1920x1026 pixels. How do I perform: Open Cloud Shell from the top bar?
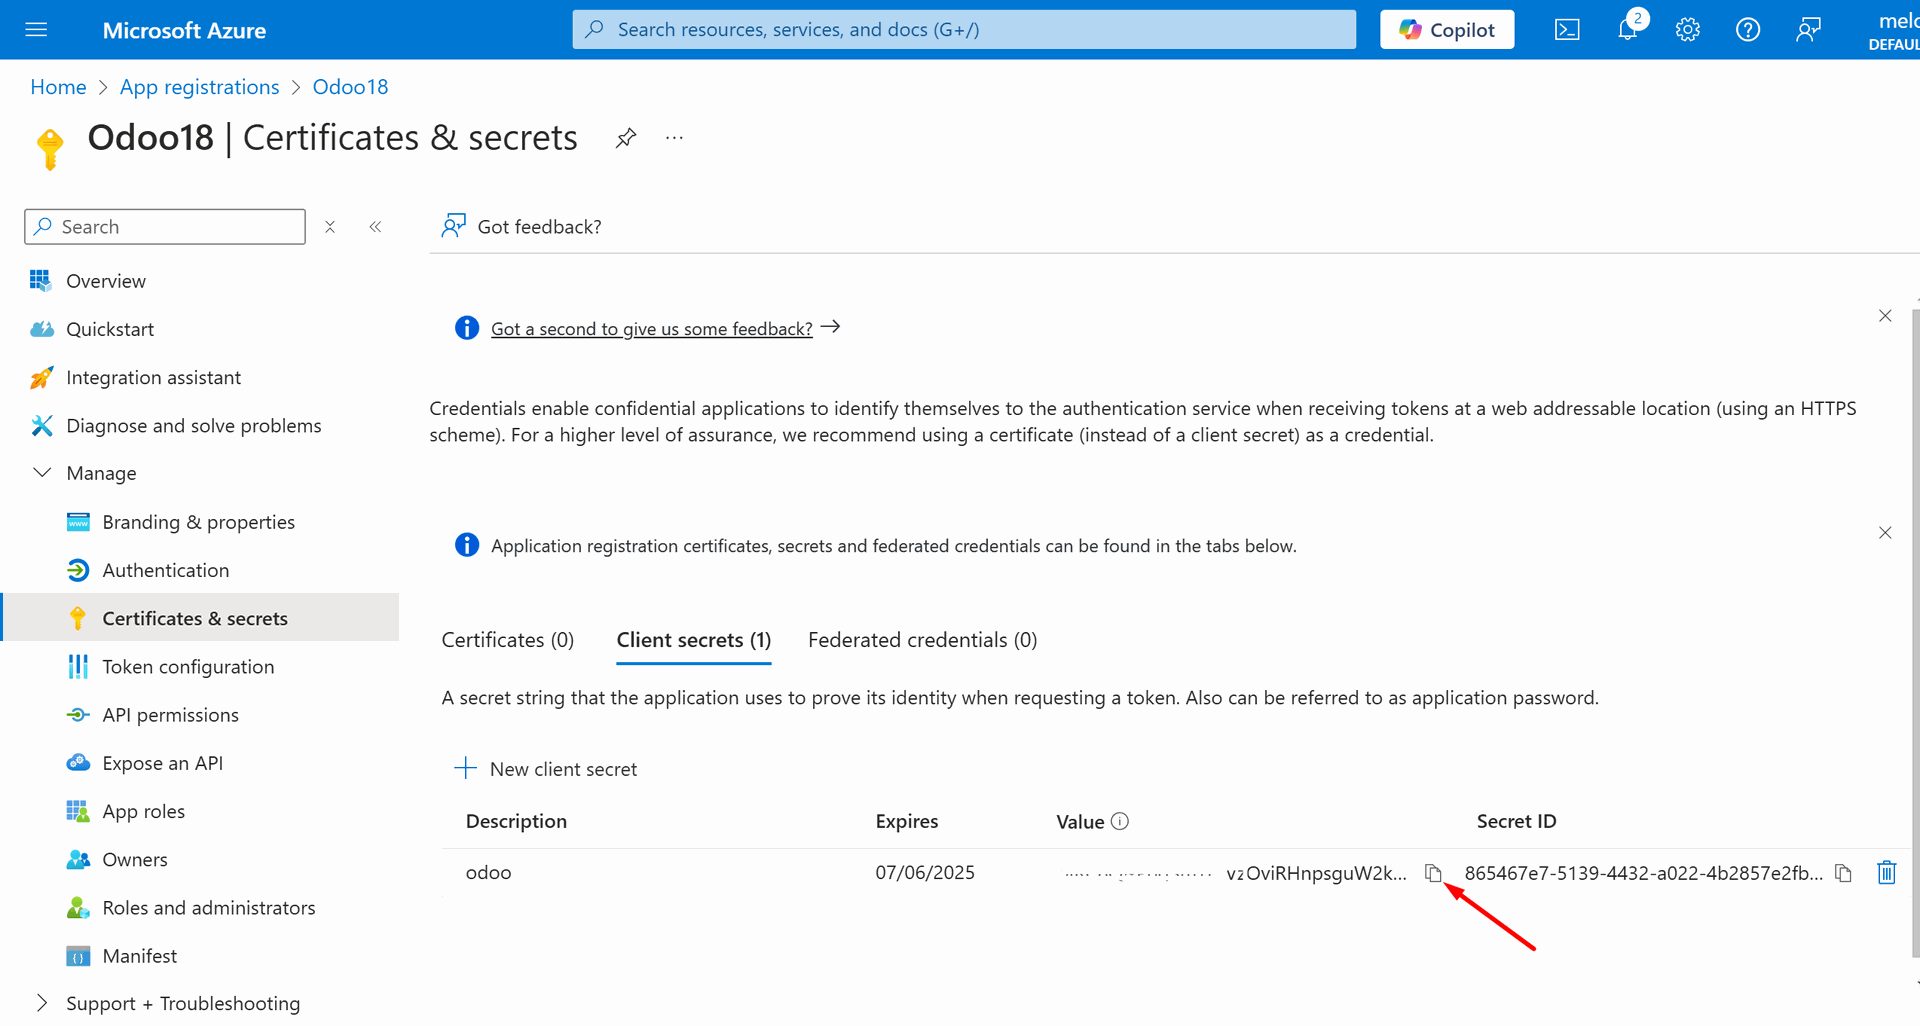pos(1567,30)
